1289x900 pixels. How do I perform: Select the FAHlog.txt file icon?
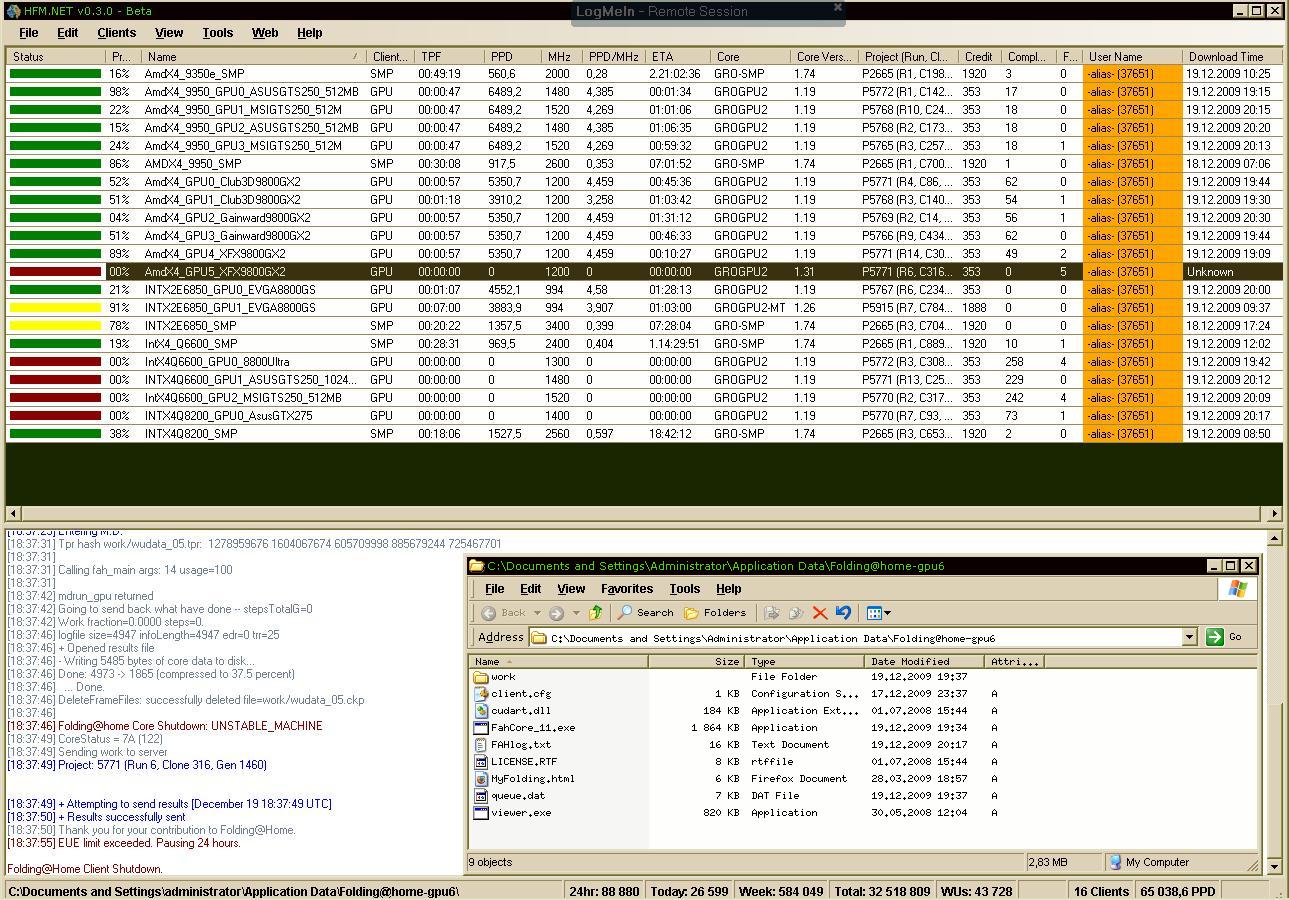[x=480, y=745]
